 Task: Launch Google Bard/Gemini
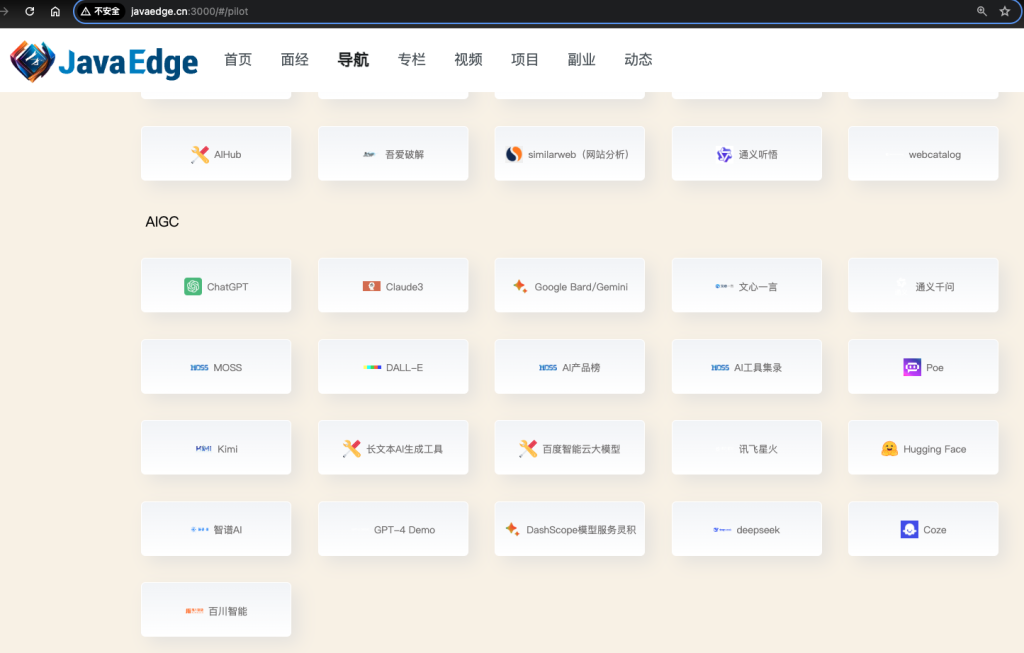[569, 285]
